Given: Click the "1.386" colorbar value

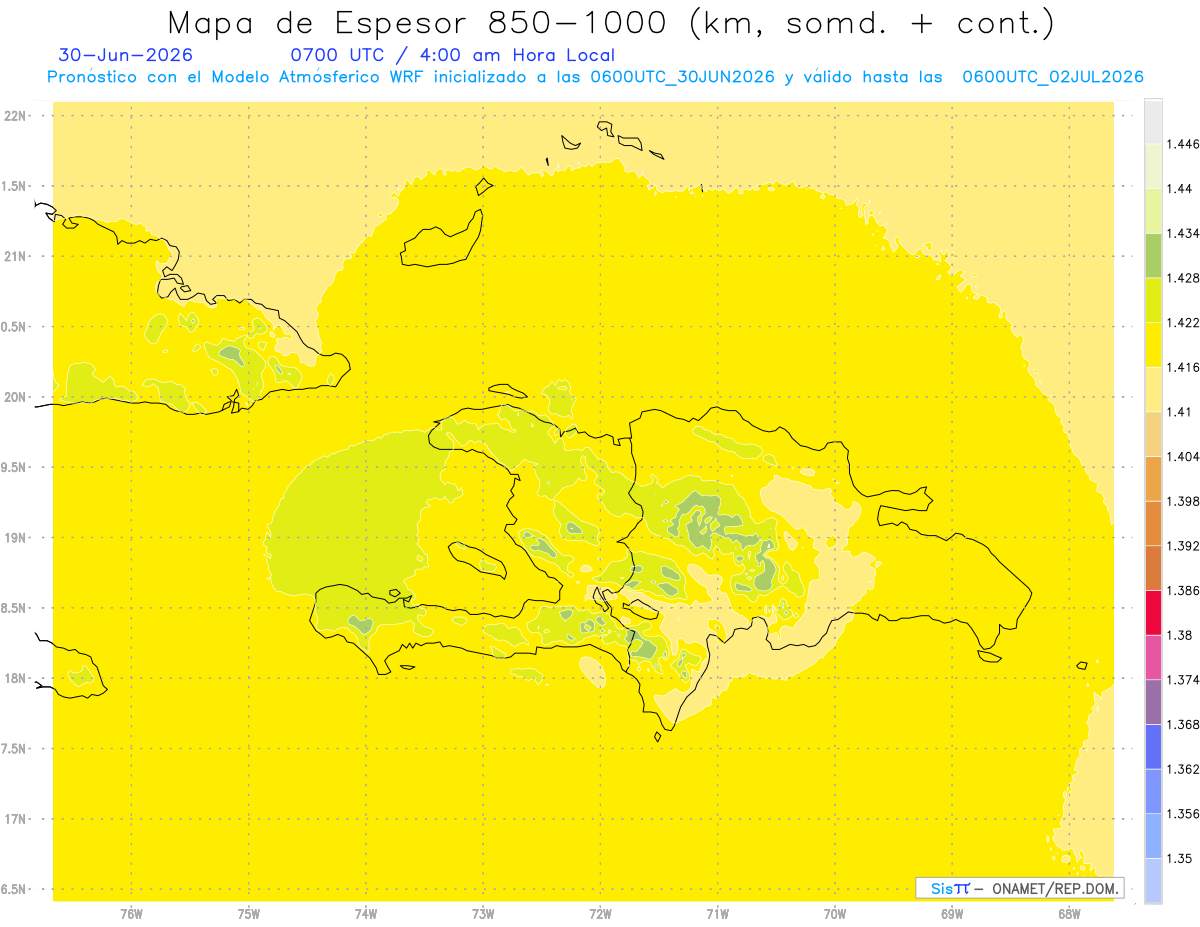Looking at the screenshot, I should [x=1183, y=590].
